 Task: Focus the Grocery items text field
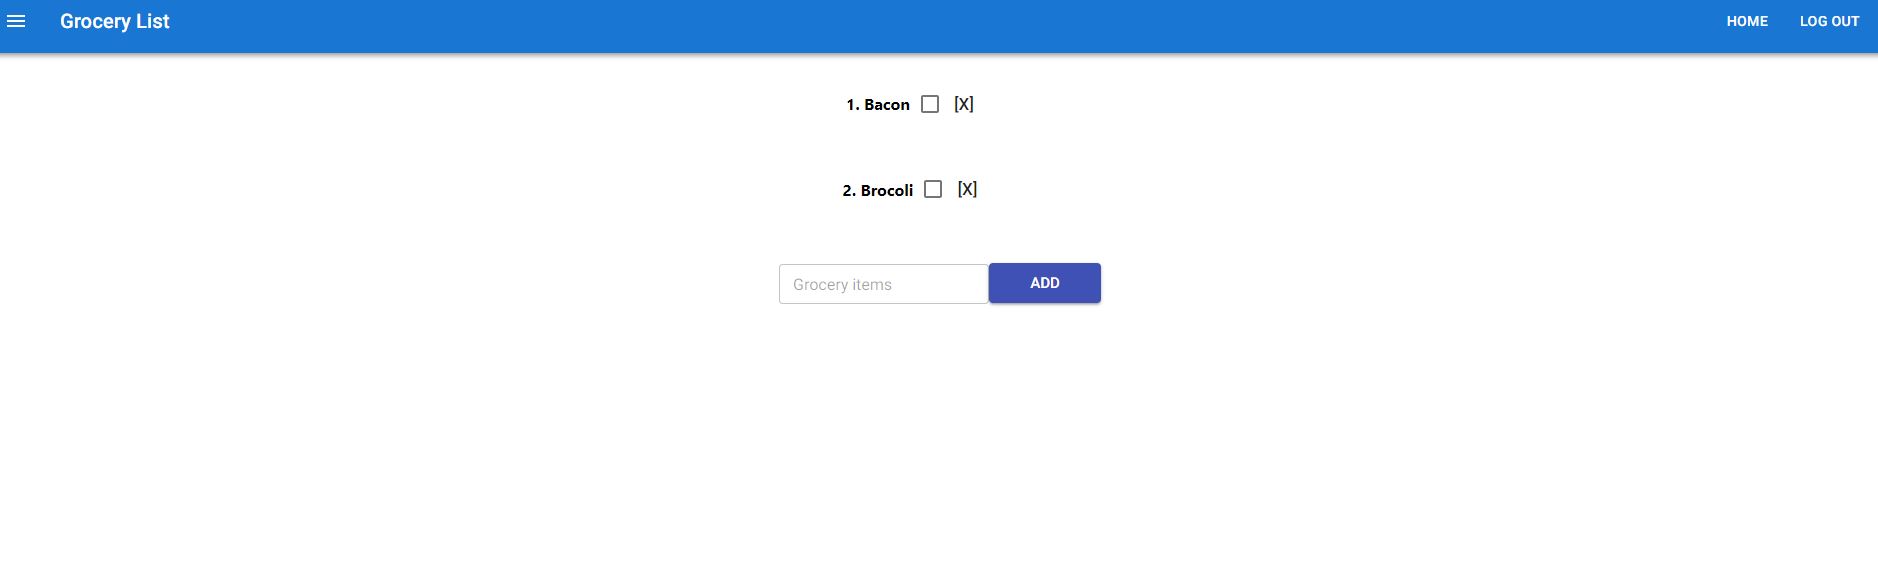[884, 284]
